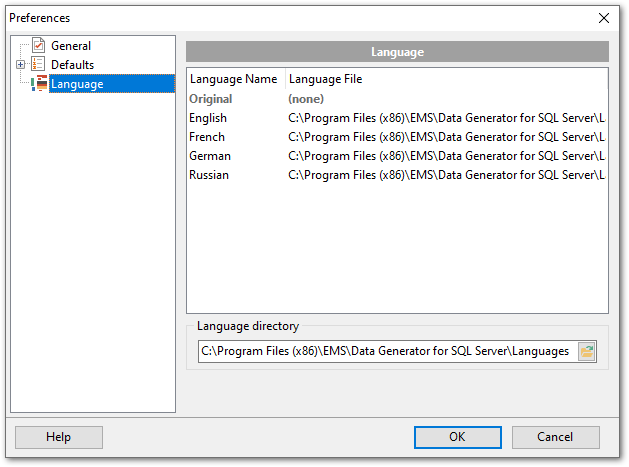Click into the Language directory path field
Screen dimensions: 629x467
pyautogui.click(x=385, y=351)
